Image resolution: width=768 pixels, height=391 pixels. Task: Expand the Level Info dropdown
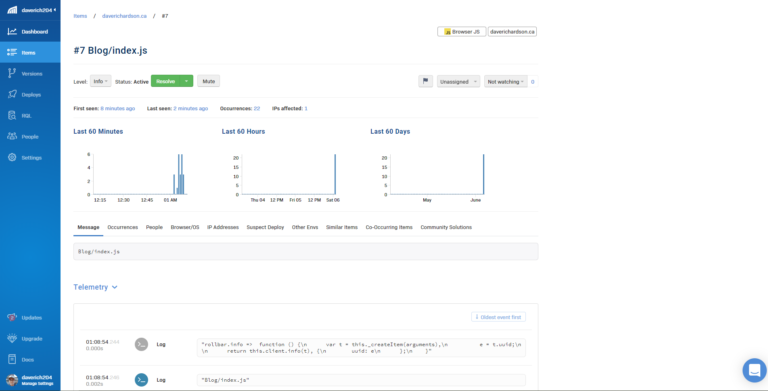100,81
